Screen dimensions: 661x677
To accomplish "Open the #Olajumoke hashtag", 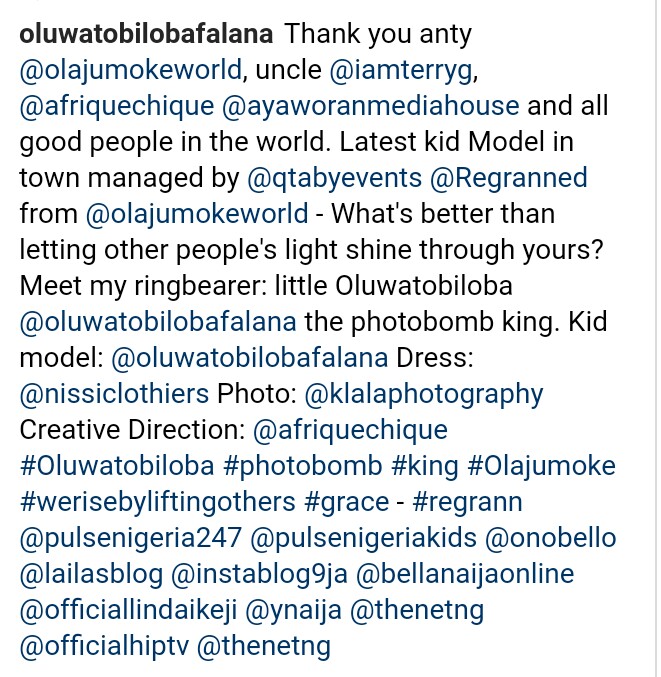I will (541, 466).
